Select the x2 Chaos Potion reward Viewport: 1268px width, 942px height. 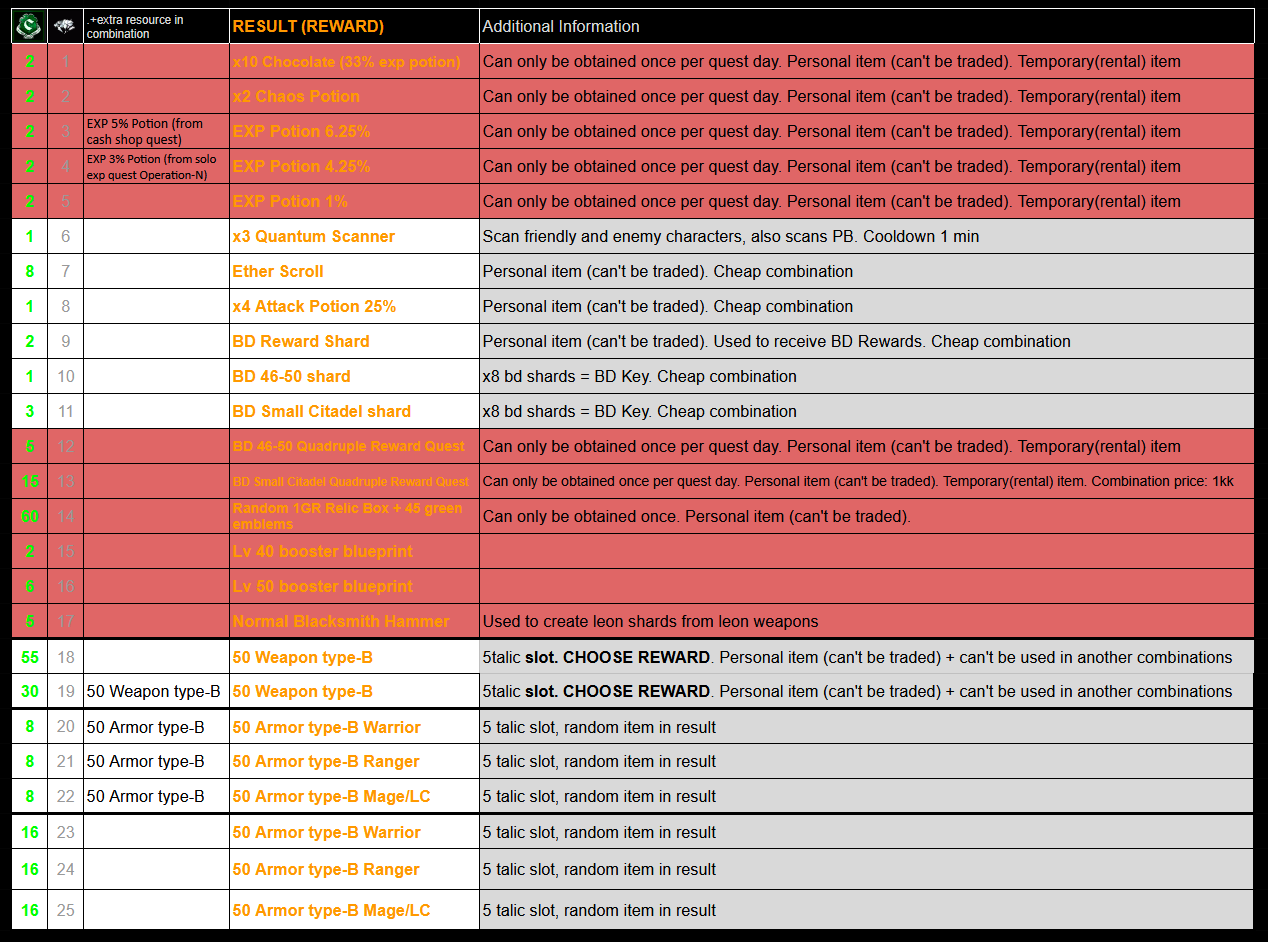click(296, 97)
